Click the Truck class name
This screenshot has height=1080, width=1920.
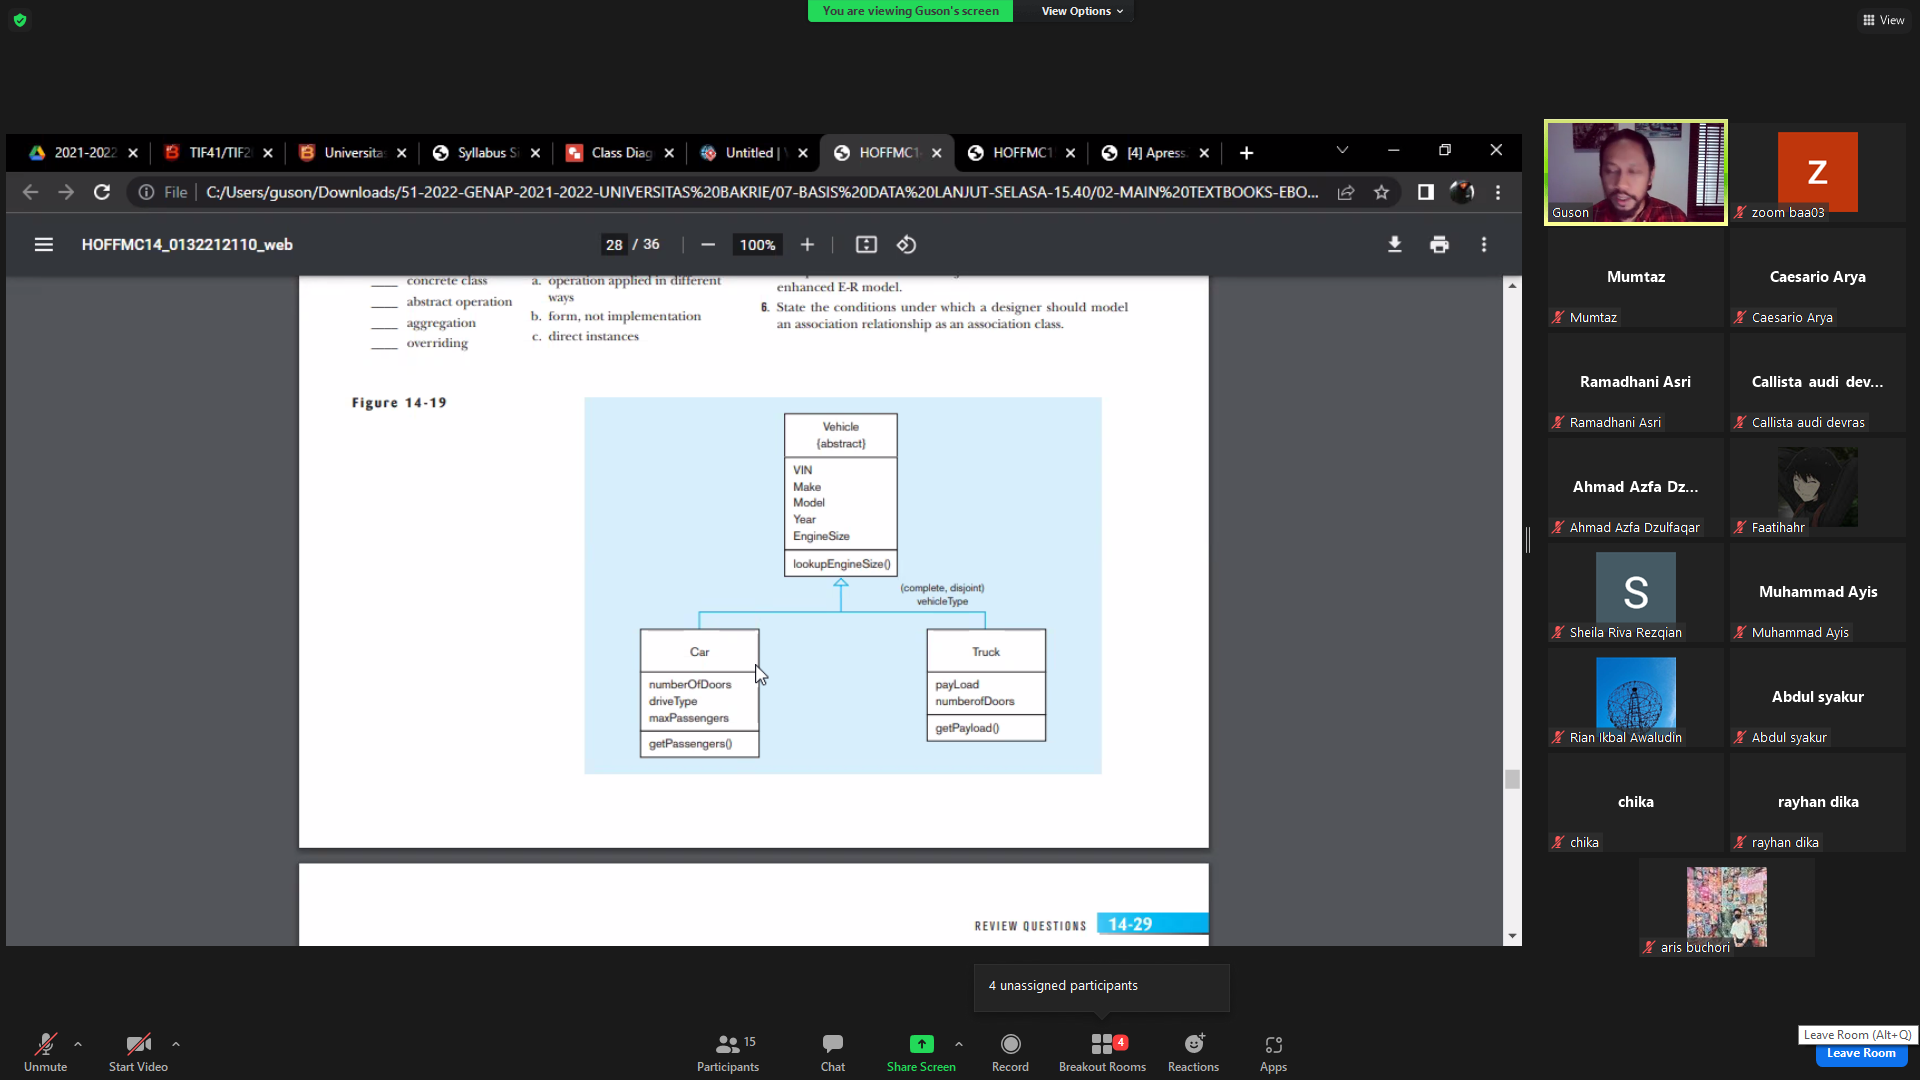point(985,652)
